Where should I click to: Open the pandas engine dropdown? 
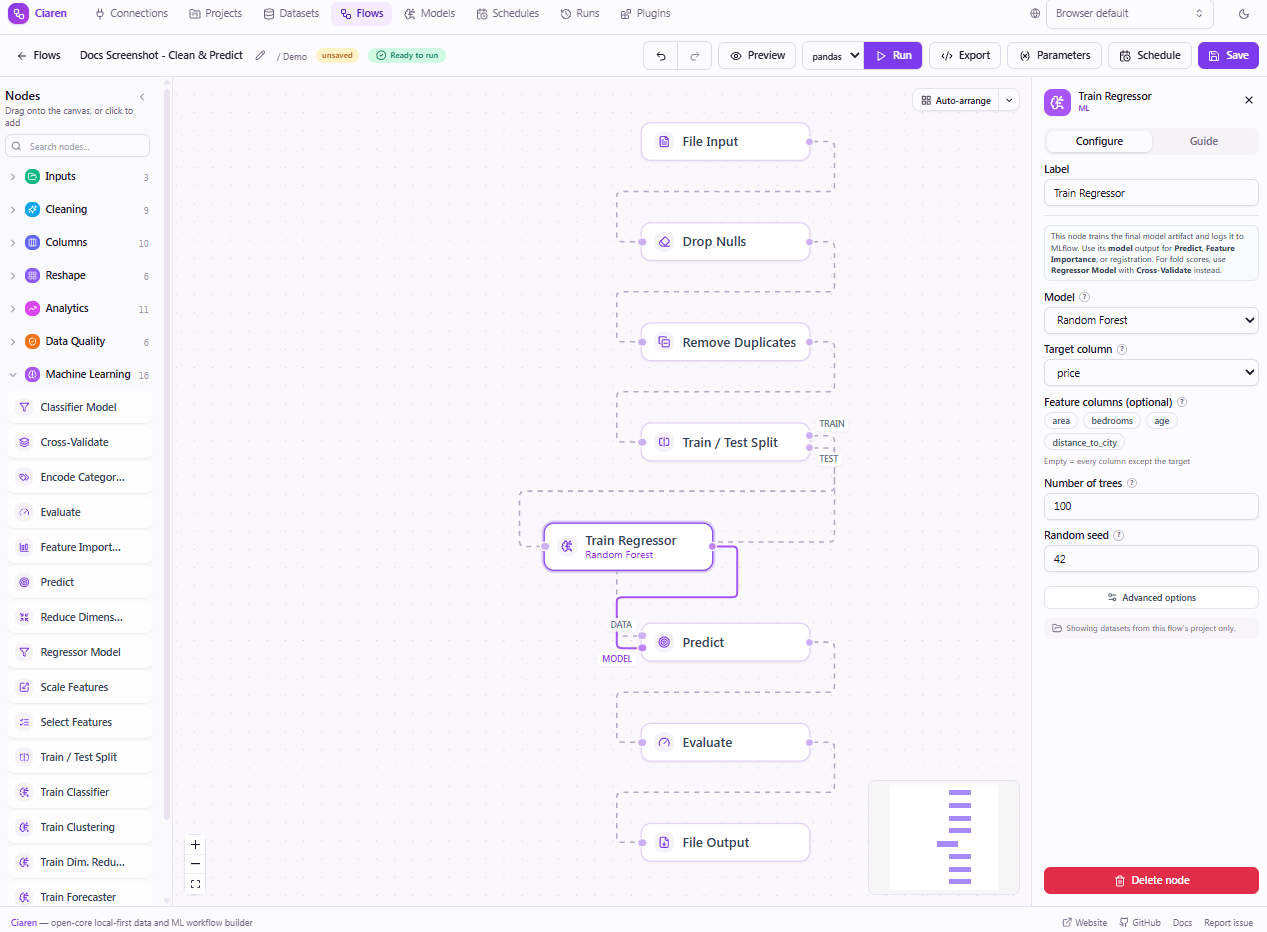[833, 56]
